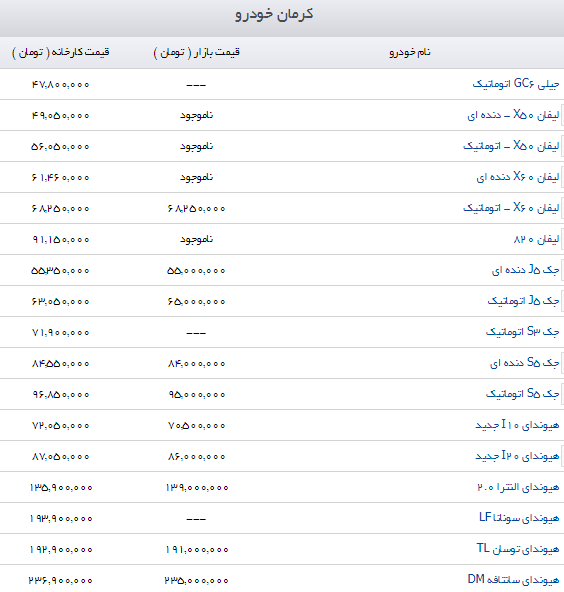Open هیوندای سانتافه DM link
Screen dimensions: 564x592
pyautogui.click(x=513, y=580)
